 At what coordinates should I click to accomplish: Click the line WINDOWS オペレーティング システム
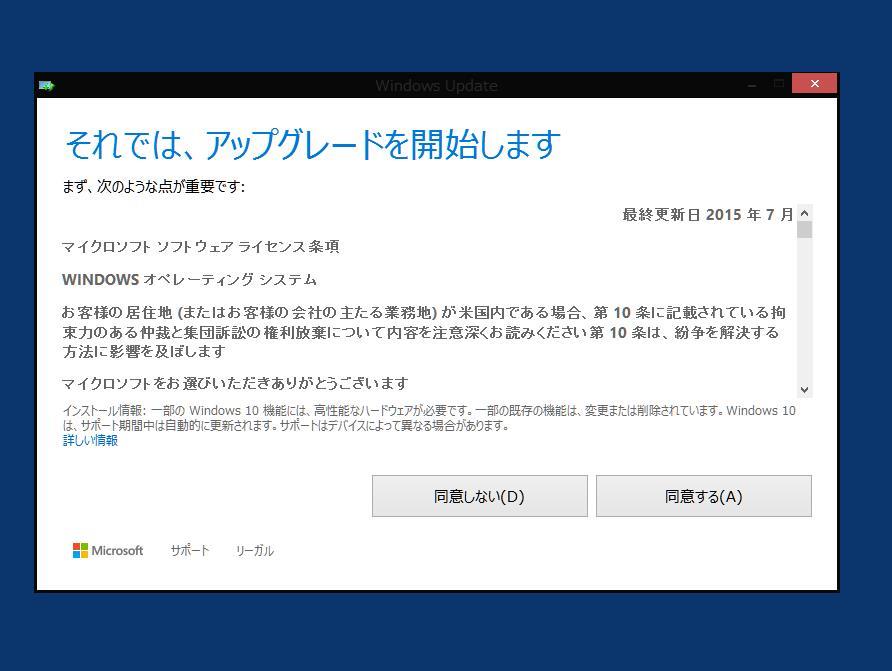[x=189, y=280]
